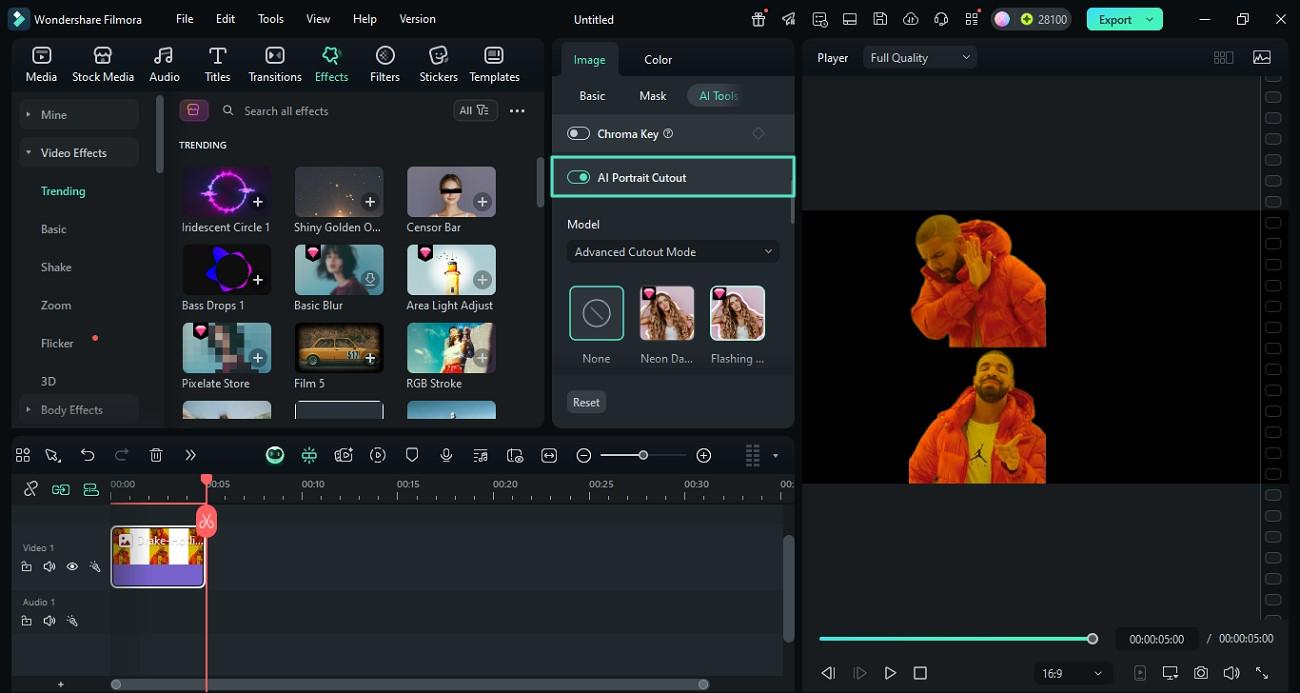Click the Chroma Key help icon
The image size is (1300, 693).
click(668, 133)
